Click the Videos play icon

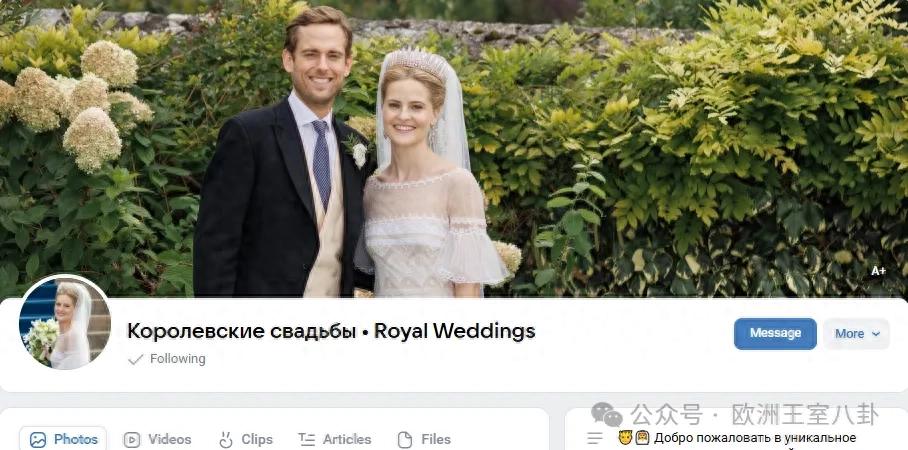[131, 440]
